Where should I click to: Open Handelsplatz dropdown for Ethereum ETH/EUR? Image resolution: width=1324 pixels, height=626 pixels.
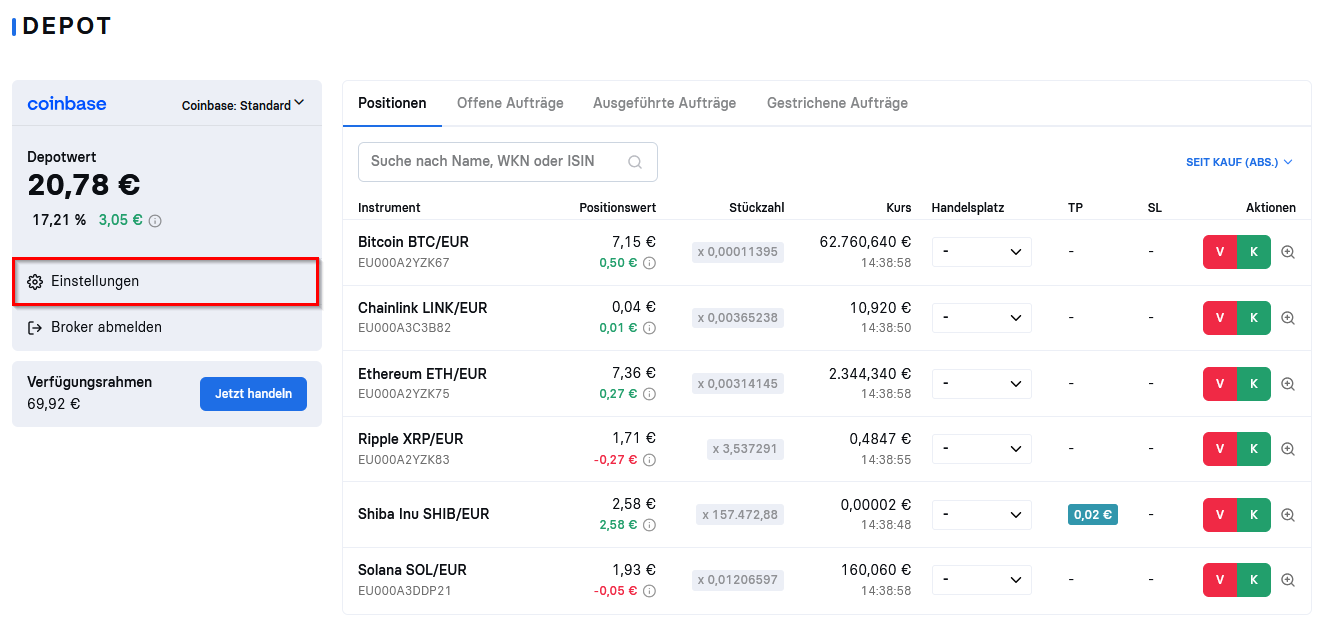981,383
